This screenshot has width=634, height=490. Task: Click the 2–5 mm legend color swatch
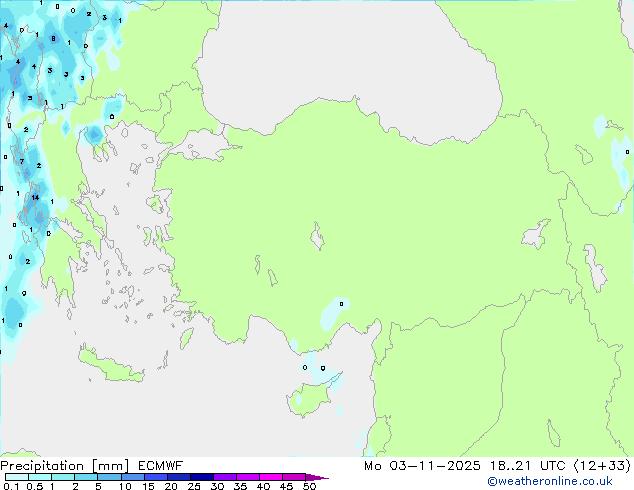86,477
